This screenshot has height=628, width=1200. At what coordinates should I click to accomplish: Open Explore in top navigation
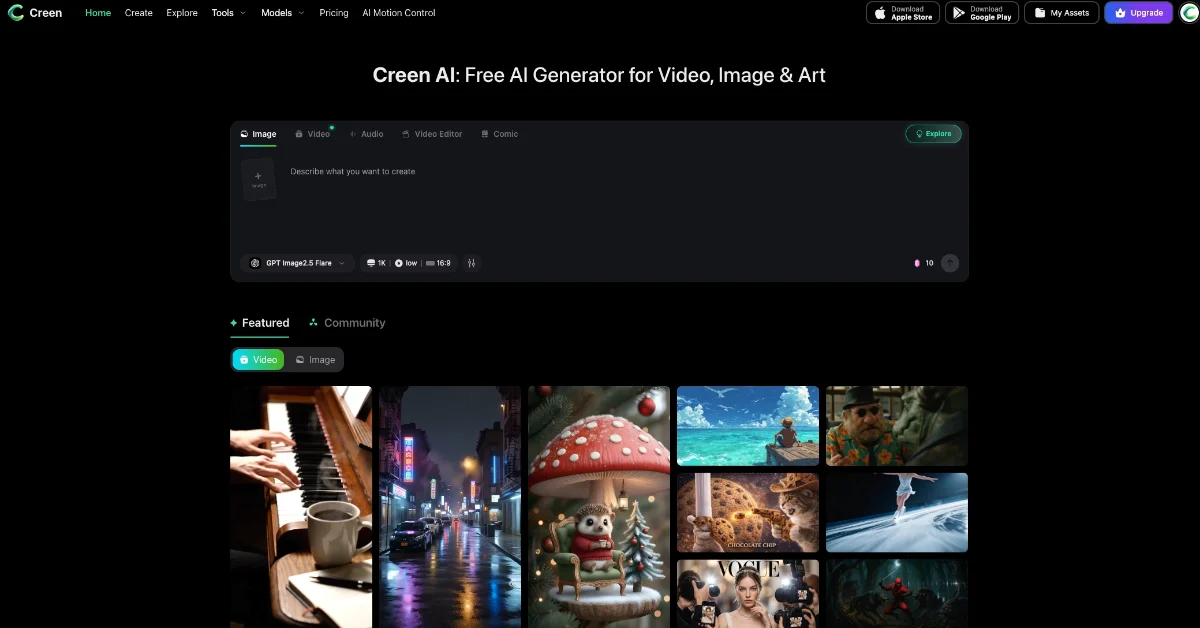click(182, 13)
